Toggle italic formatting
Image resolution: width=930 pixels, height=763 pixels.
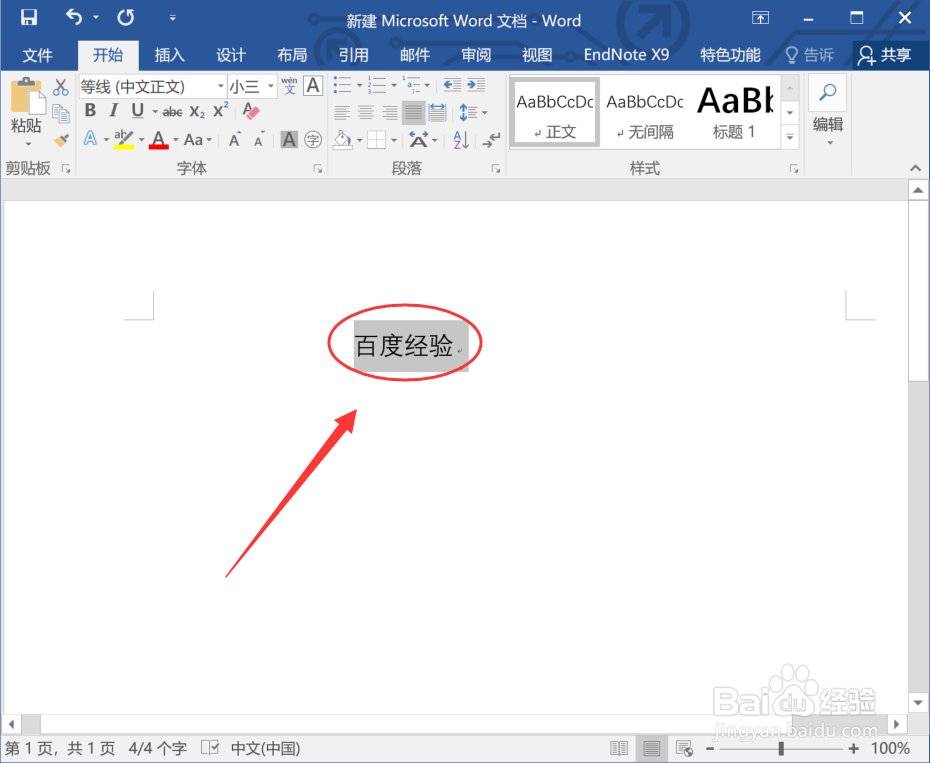pos(114,111)
